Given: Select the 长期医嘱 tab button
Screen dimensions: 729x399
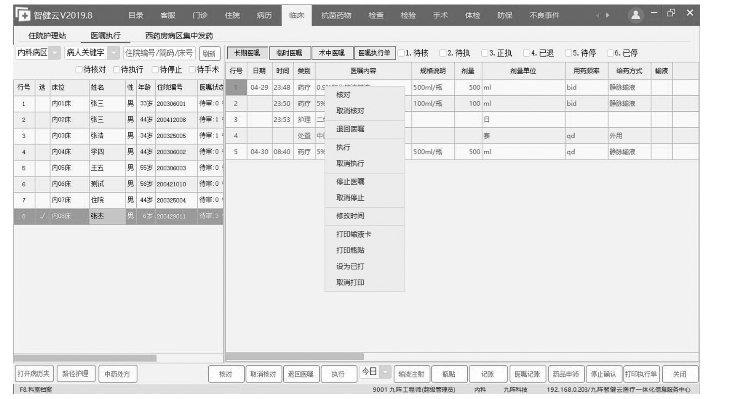Looking at the screenshot, I should click(x=247, y=53).
